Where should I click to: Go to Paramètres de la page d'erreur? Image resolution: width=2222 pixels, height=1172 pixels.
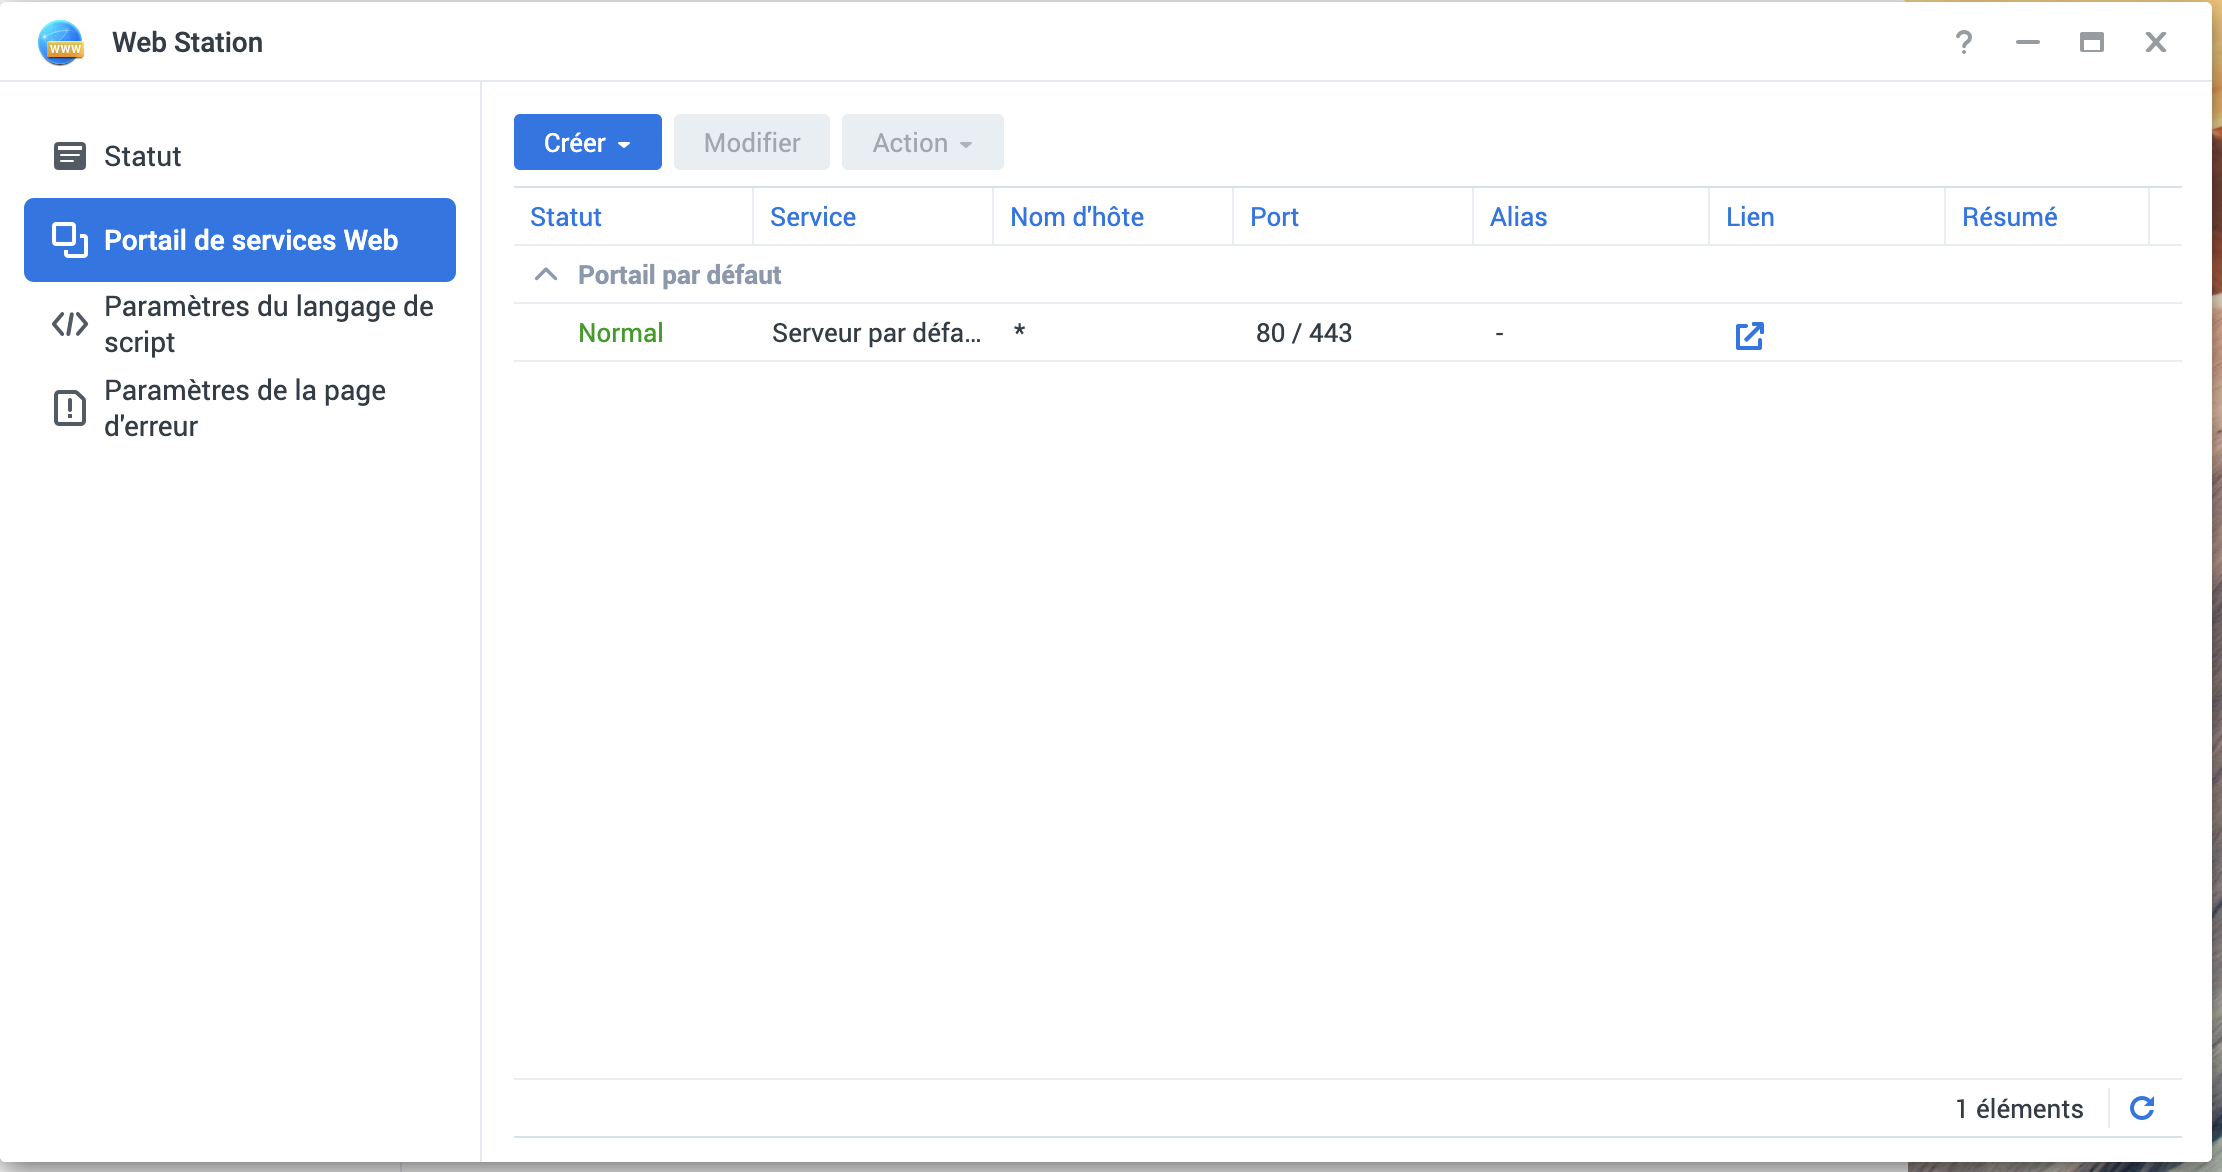tap(245, 408)
